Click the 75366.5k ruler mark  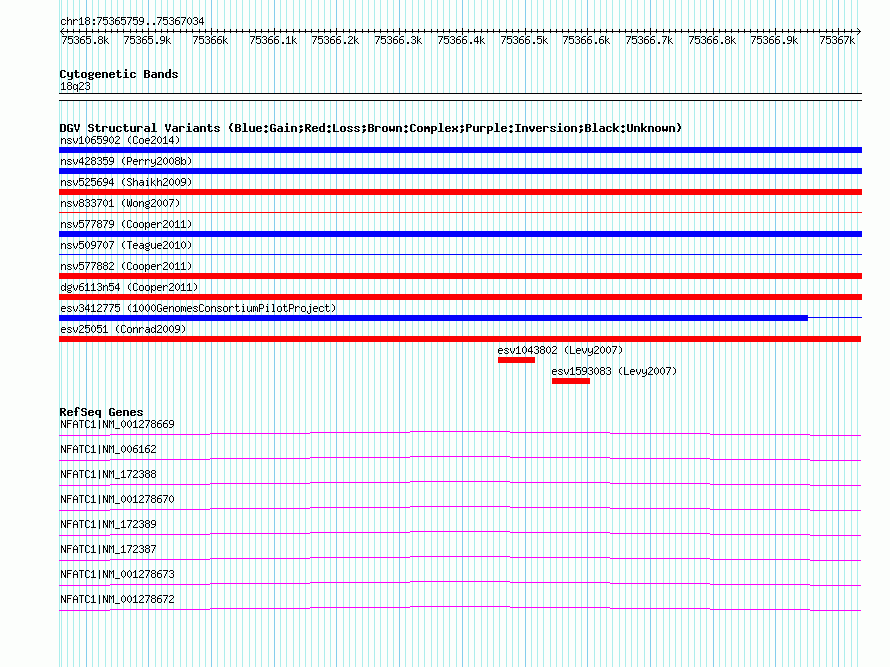click(524, 40)
